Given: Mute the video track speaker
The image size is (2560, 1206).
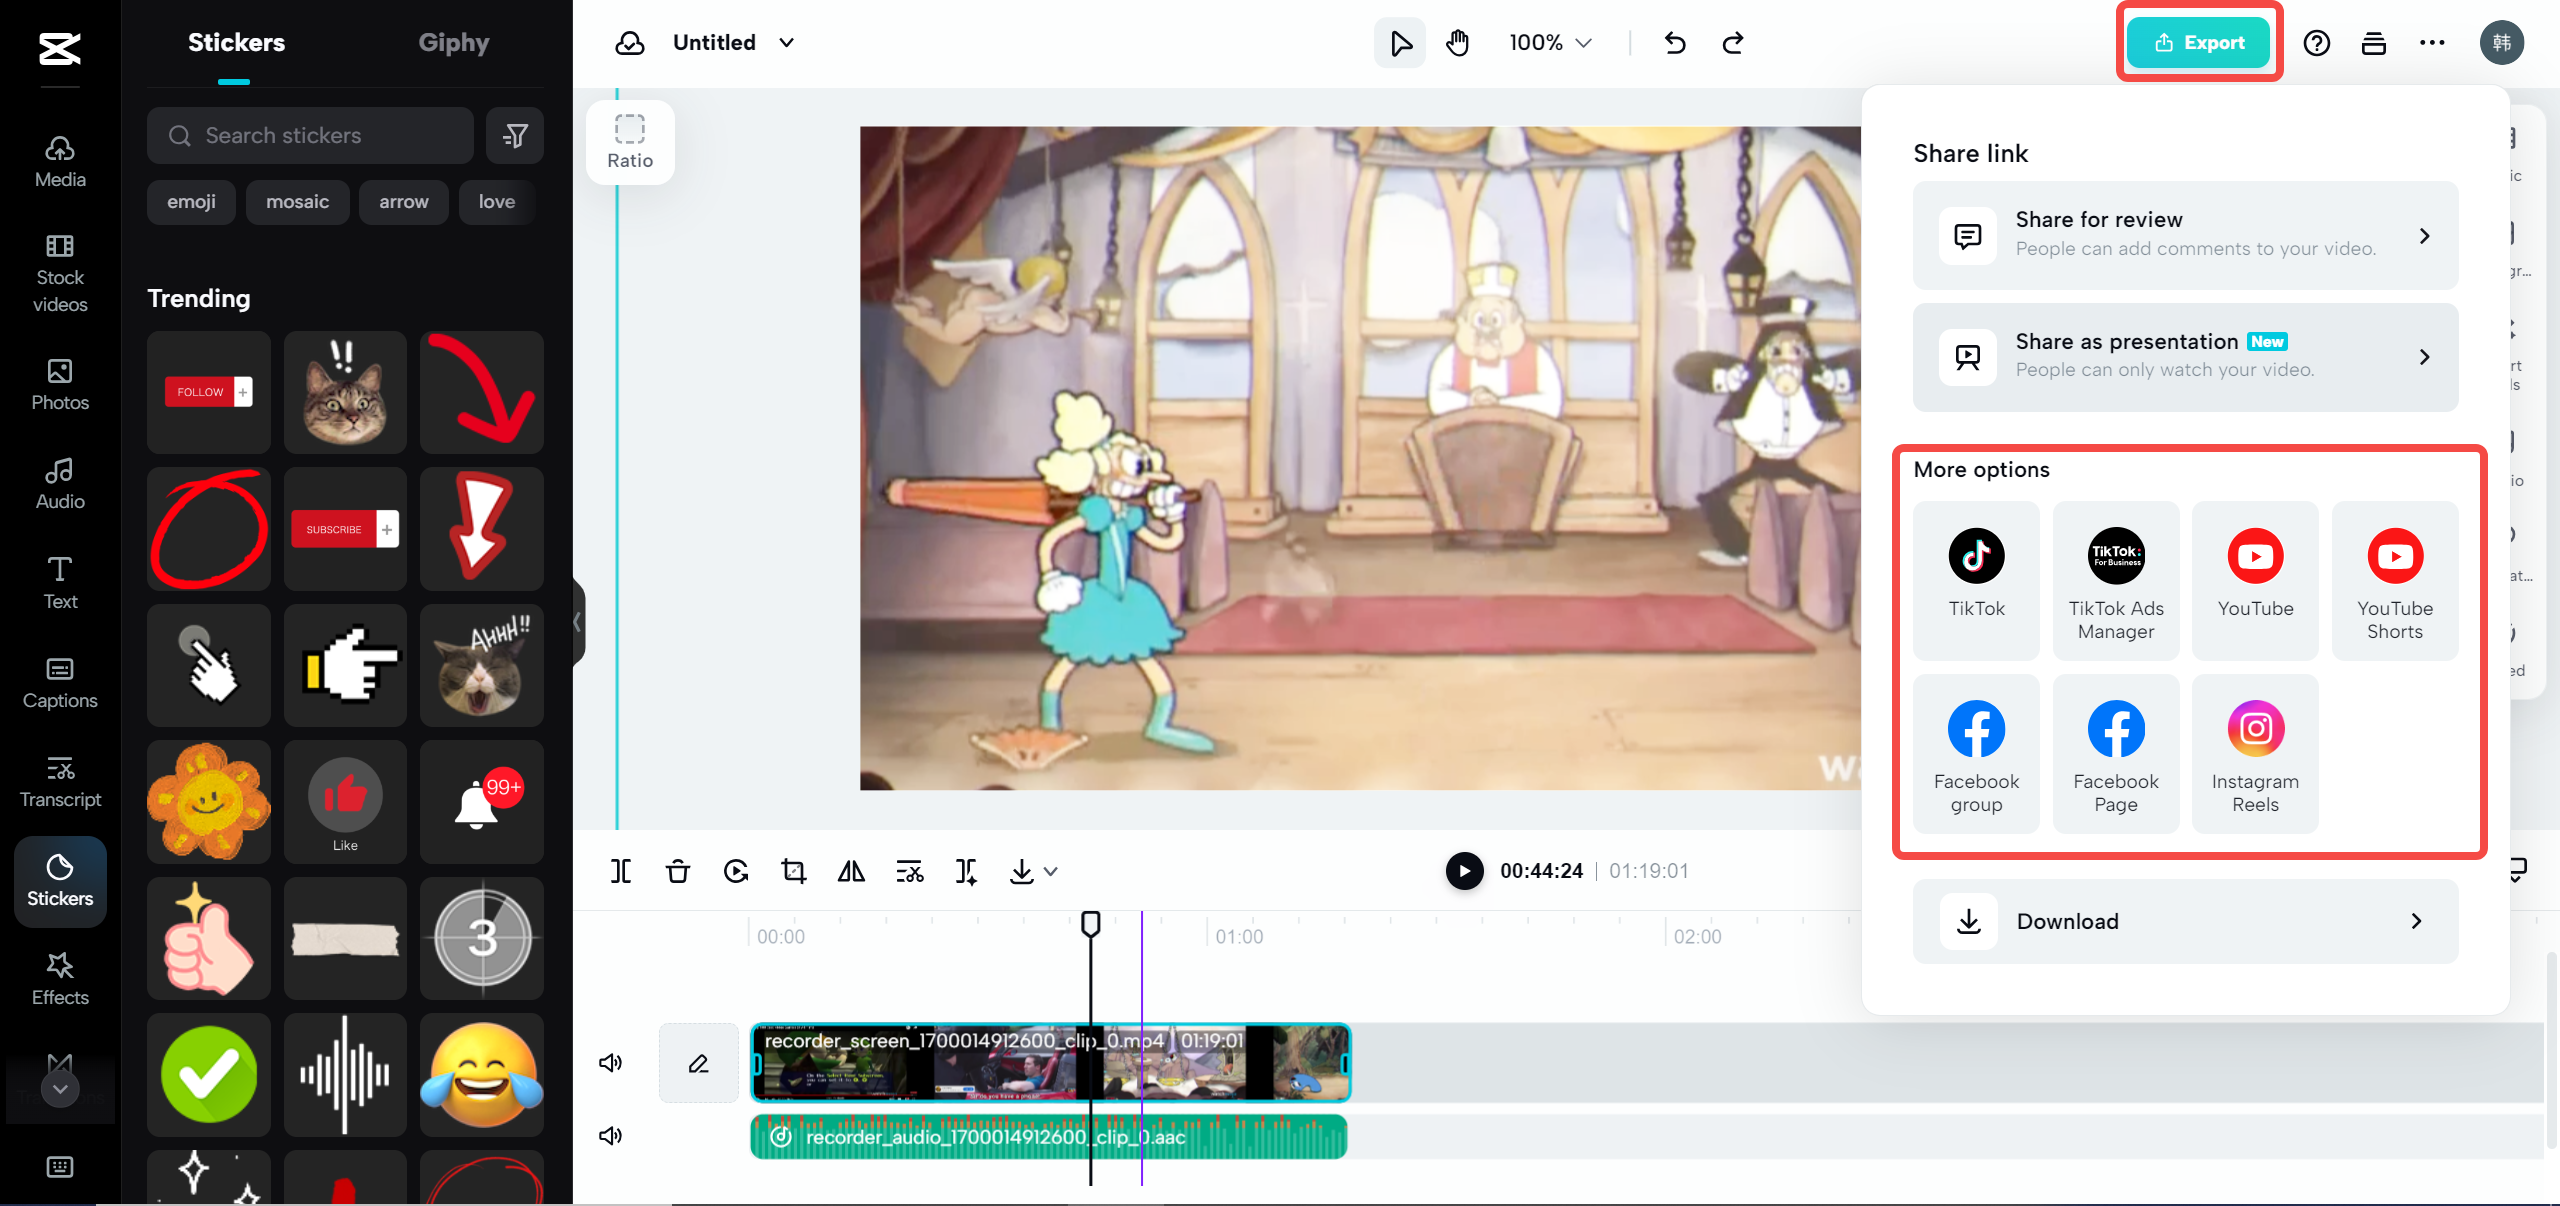Looking at the screenshot, I should [610, 1062].
